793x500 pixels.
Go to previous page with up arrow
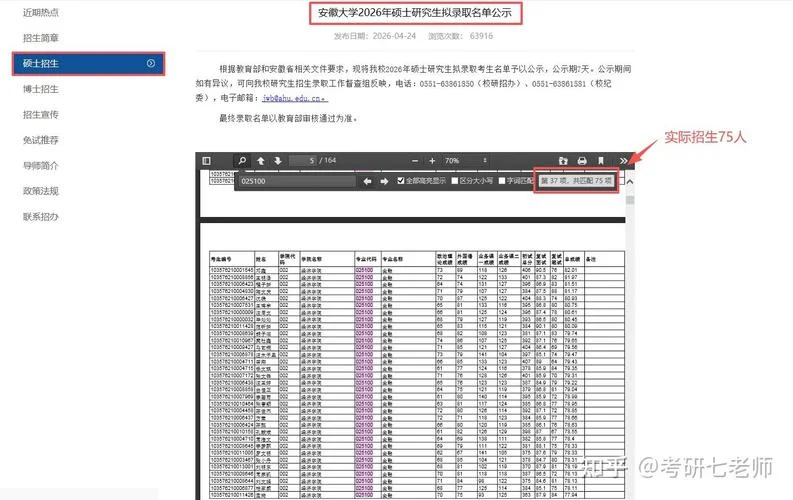point(260,161)
